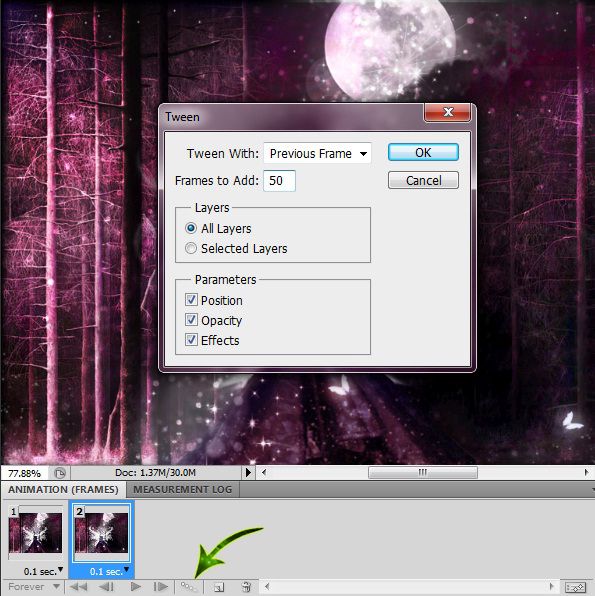Disable the Effects checkbox
The image size is (595, 596).
pos(191,339)
